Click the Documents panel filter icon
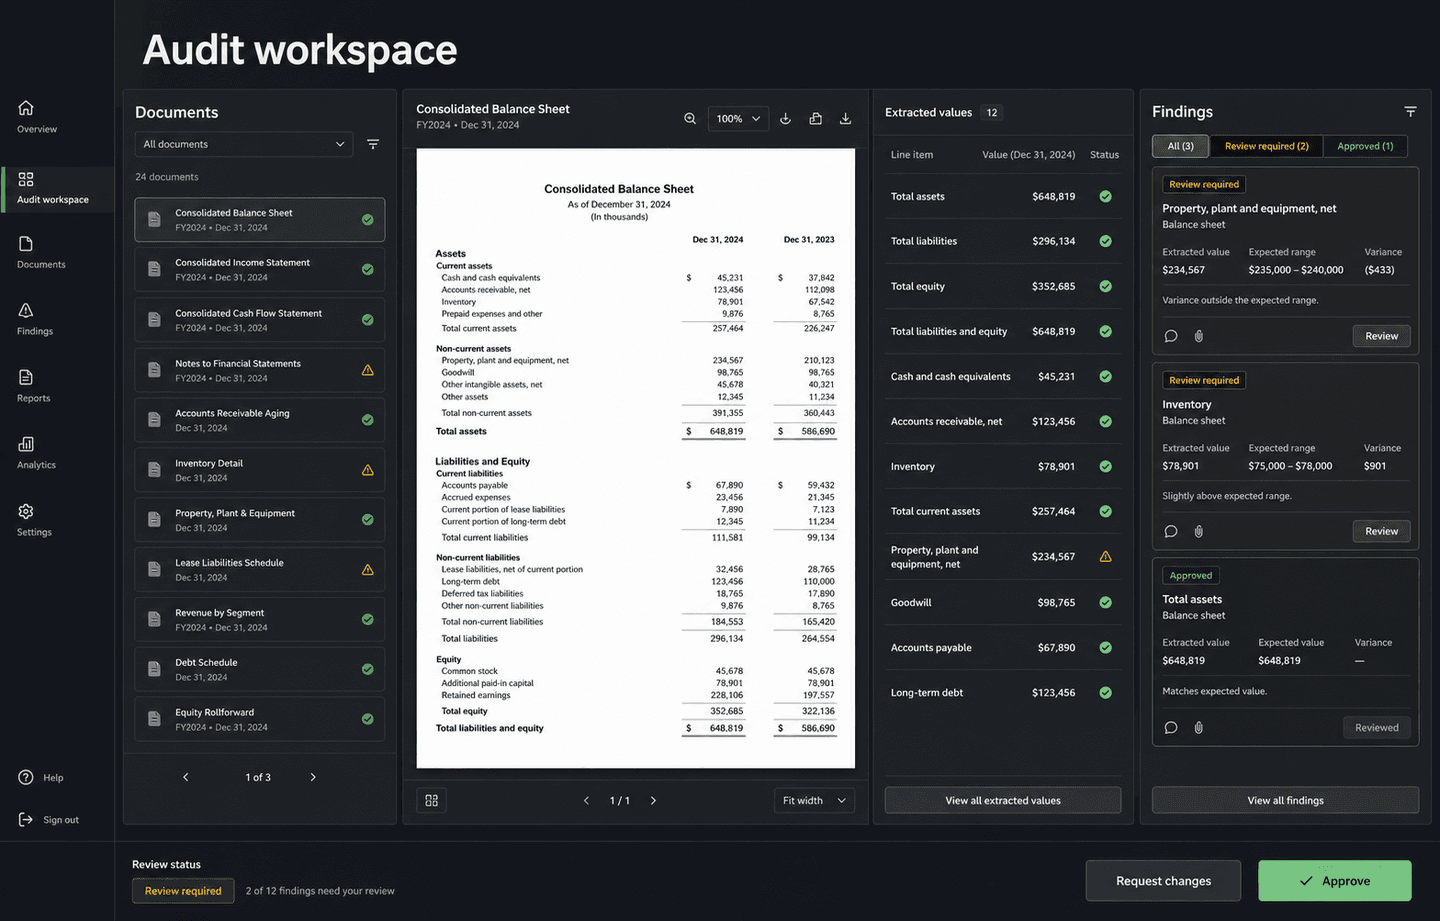Viewport: 1440px width, 921px height. pos(373,144)
